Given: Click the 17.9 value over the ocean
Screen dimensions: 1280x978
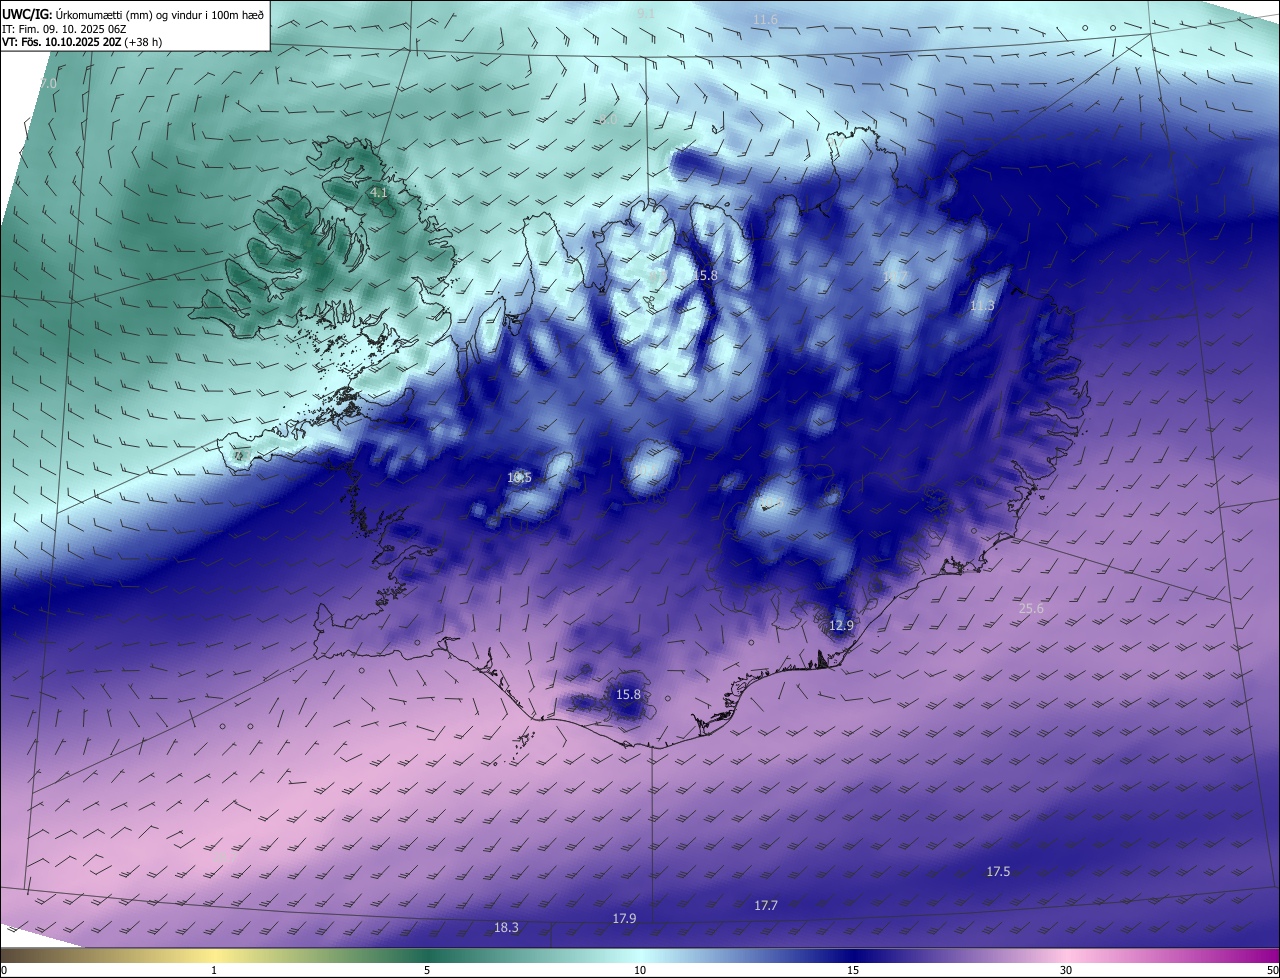Looking at the screenshot, I should [x=624, y=918].
